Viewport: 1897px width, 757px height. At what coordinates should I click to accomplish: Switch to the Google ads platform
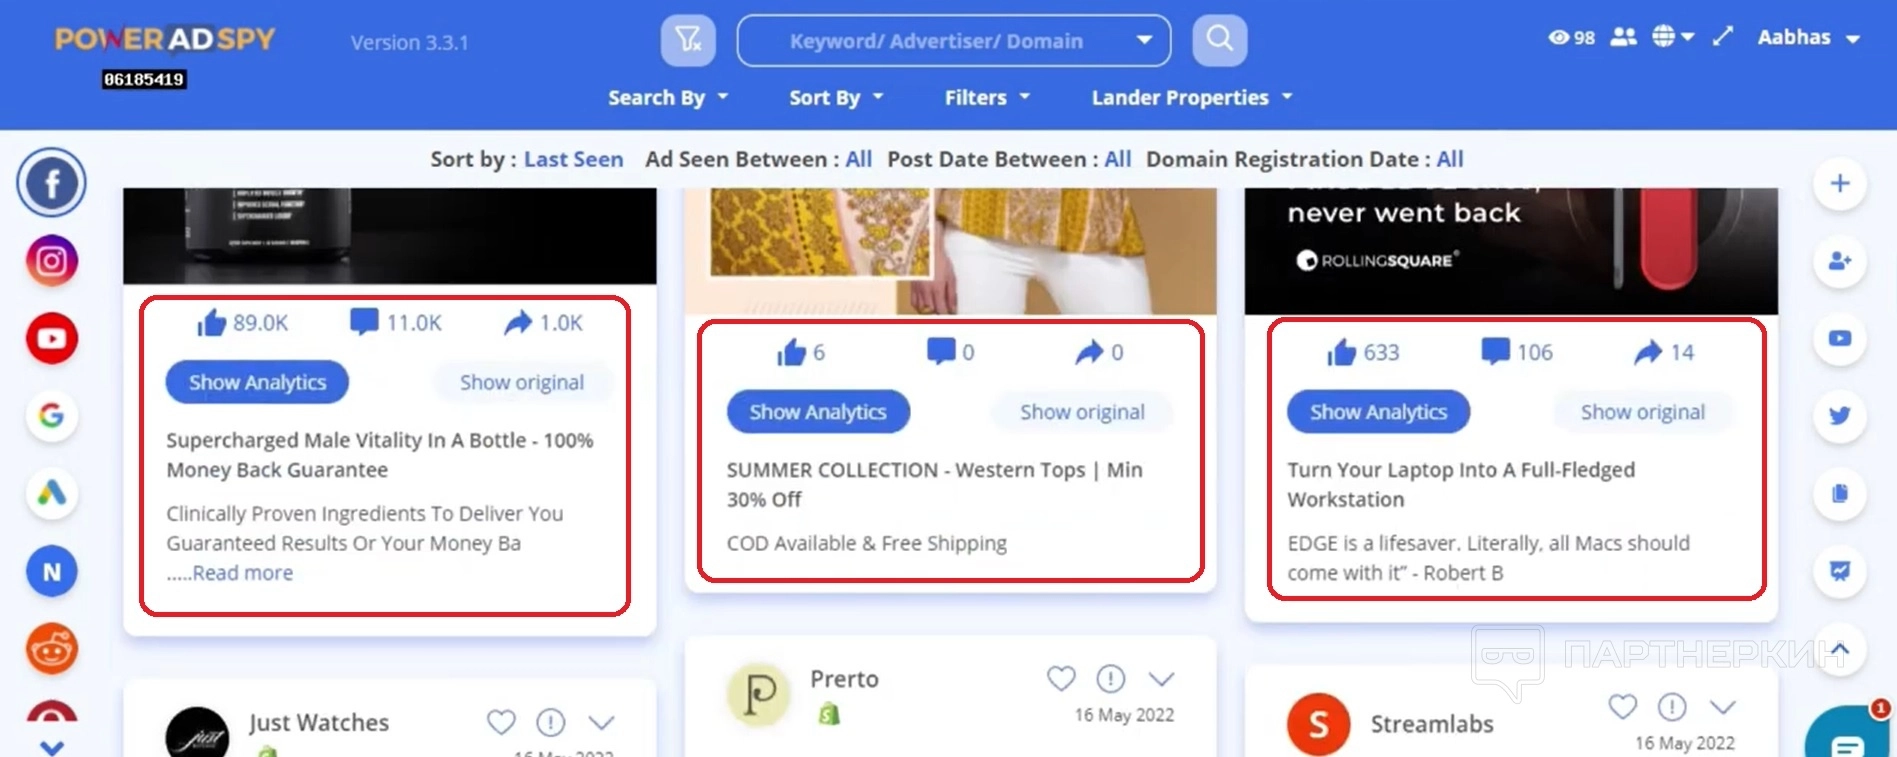[51, 415]
